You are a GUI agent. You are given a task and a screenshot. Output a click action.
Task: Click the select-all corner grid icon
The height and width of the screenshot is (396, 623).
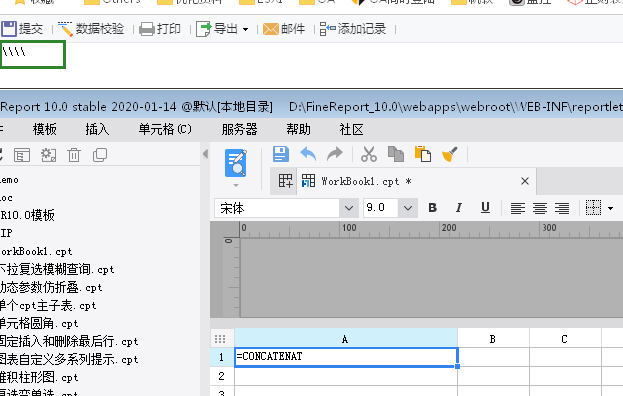point(220,339)
